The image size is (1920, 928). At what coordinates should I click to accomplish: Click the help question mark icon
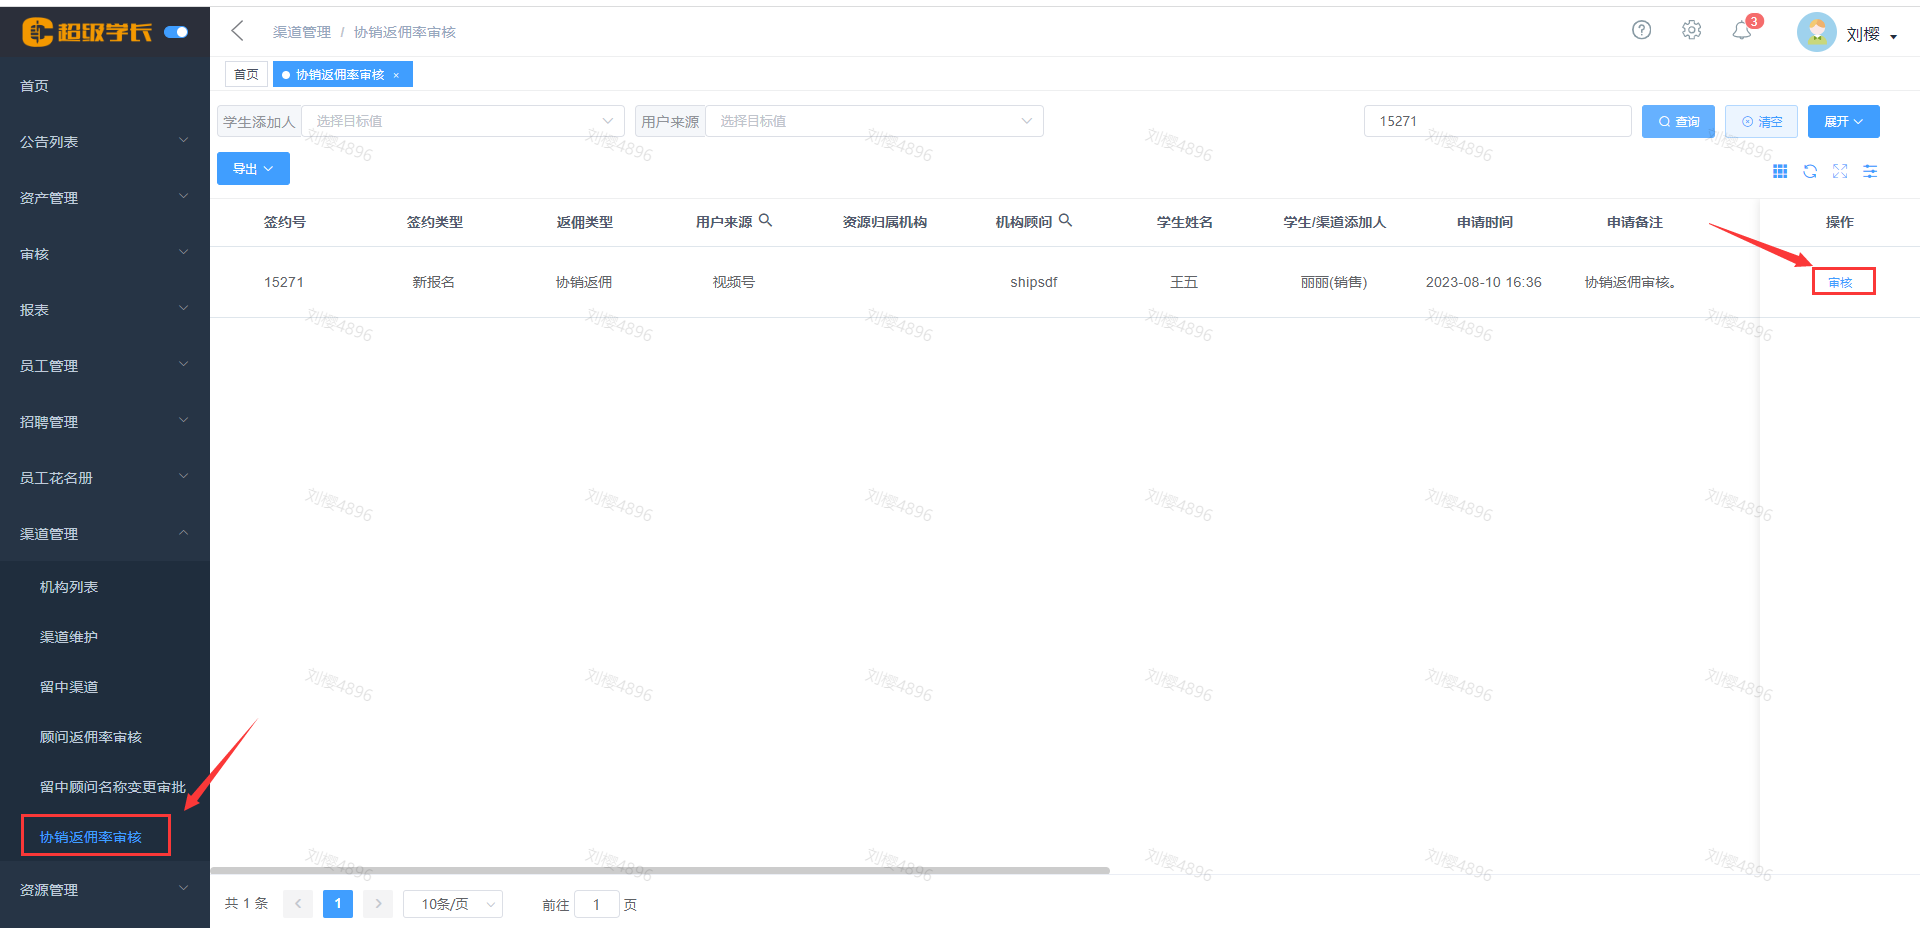click(x=1641, y=30)
